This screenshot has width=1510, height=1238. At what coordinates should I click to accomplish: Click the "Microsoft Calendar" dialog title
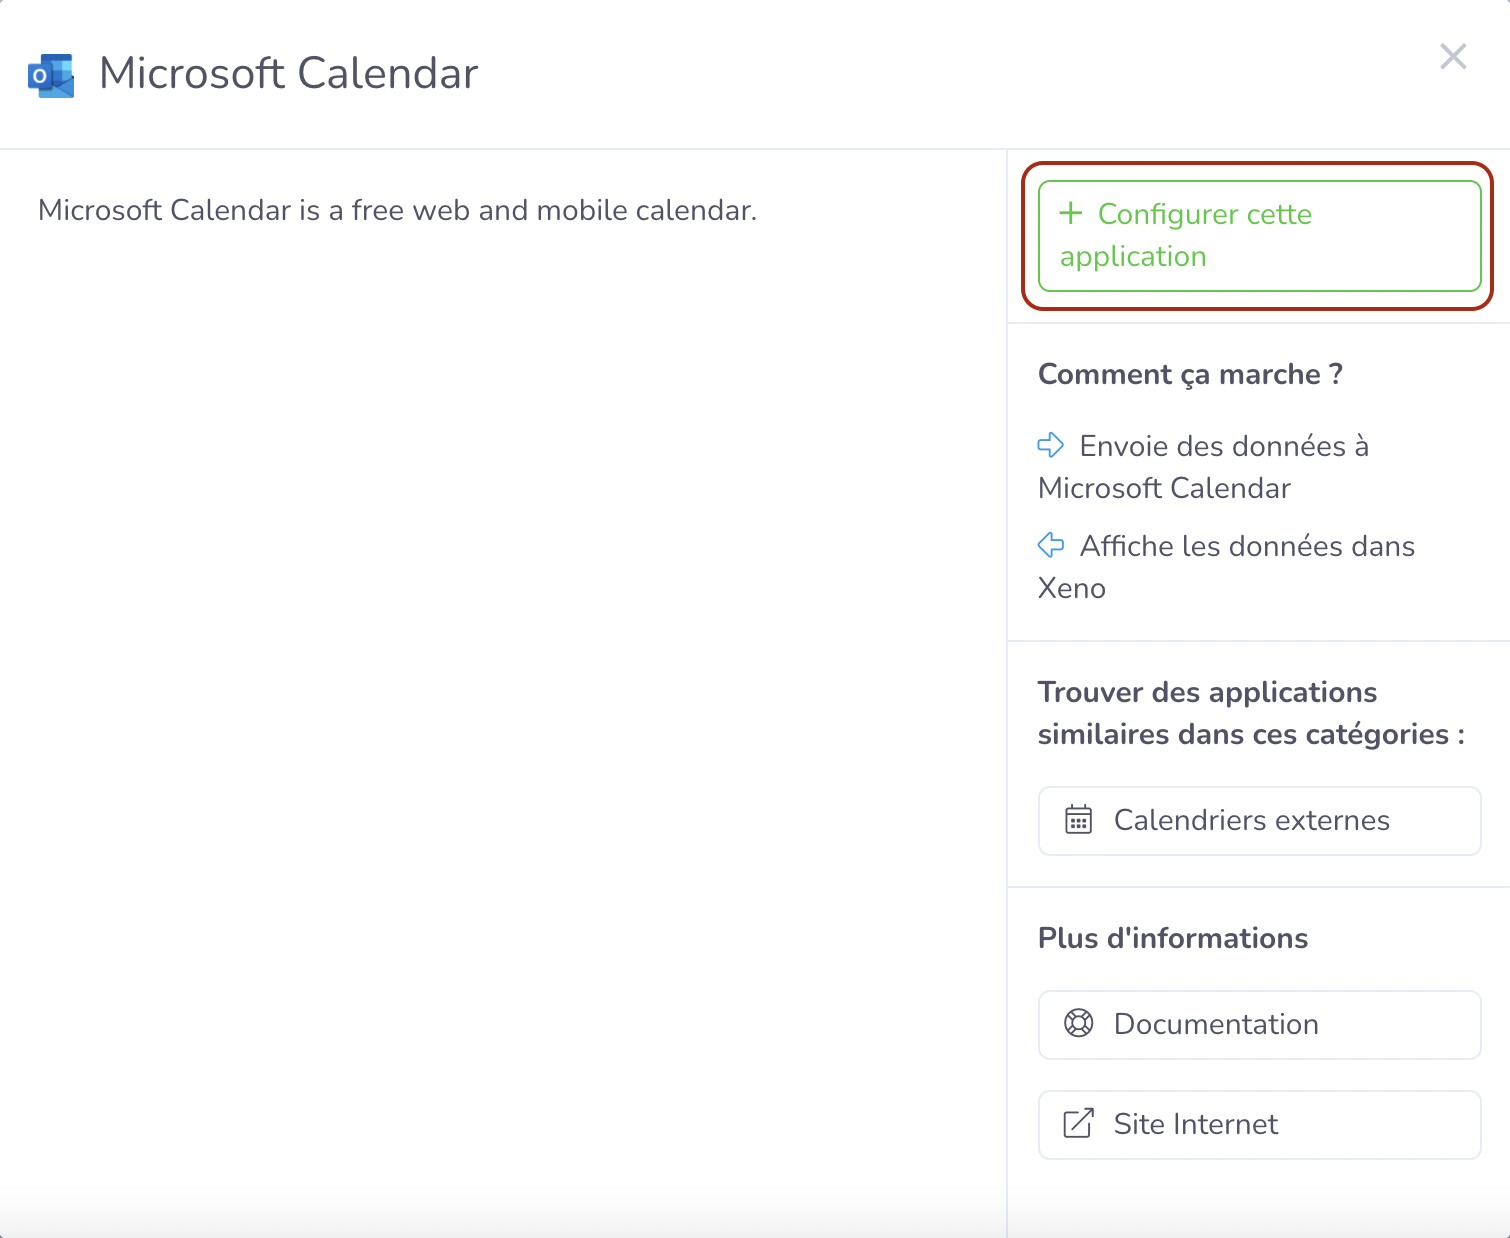(x=288, y=73)
